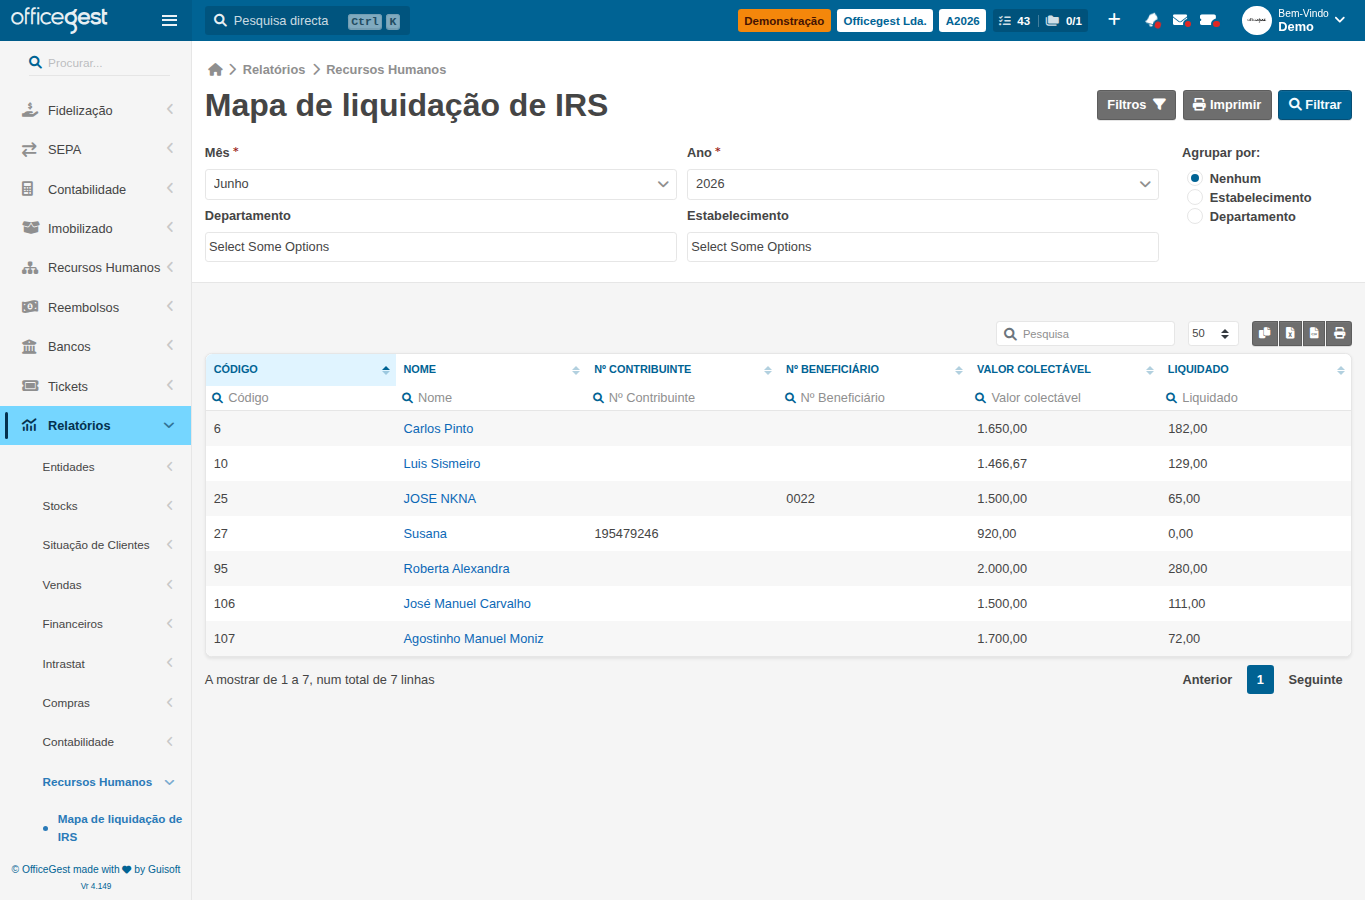Collapse the Relatórios sidebar section

click(x=169, y=425)
